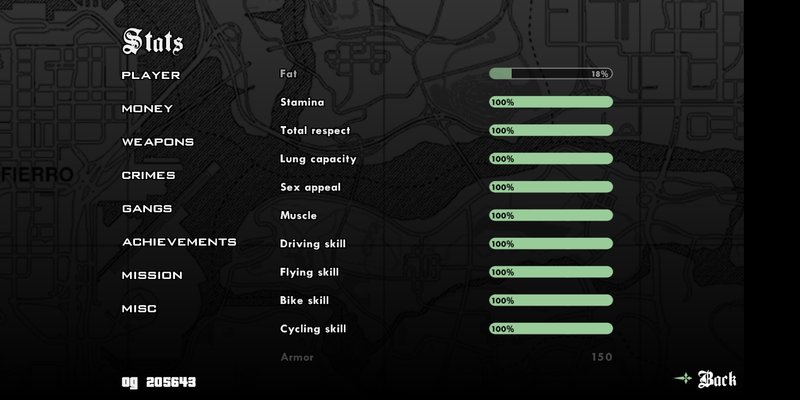The height and width of the screenshot is (400, 800).
Task: Click the Flying skill stat label
Action: (x=309, y=272)
